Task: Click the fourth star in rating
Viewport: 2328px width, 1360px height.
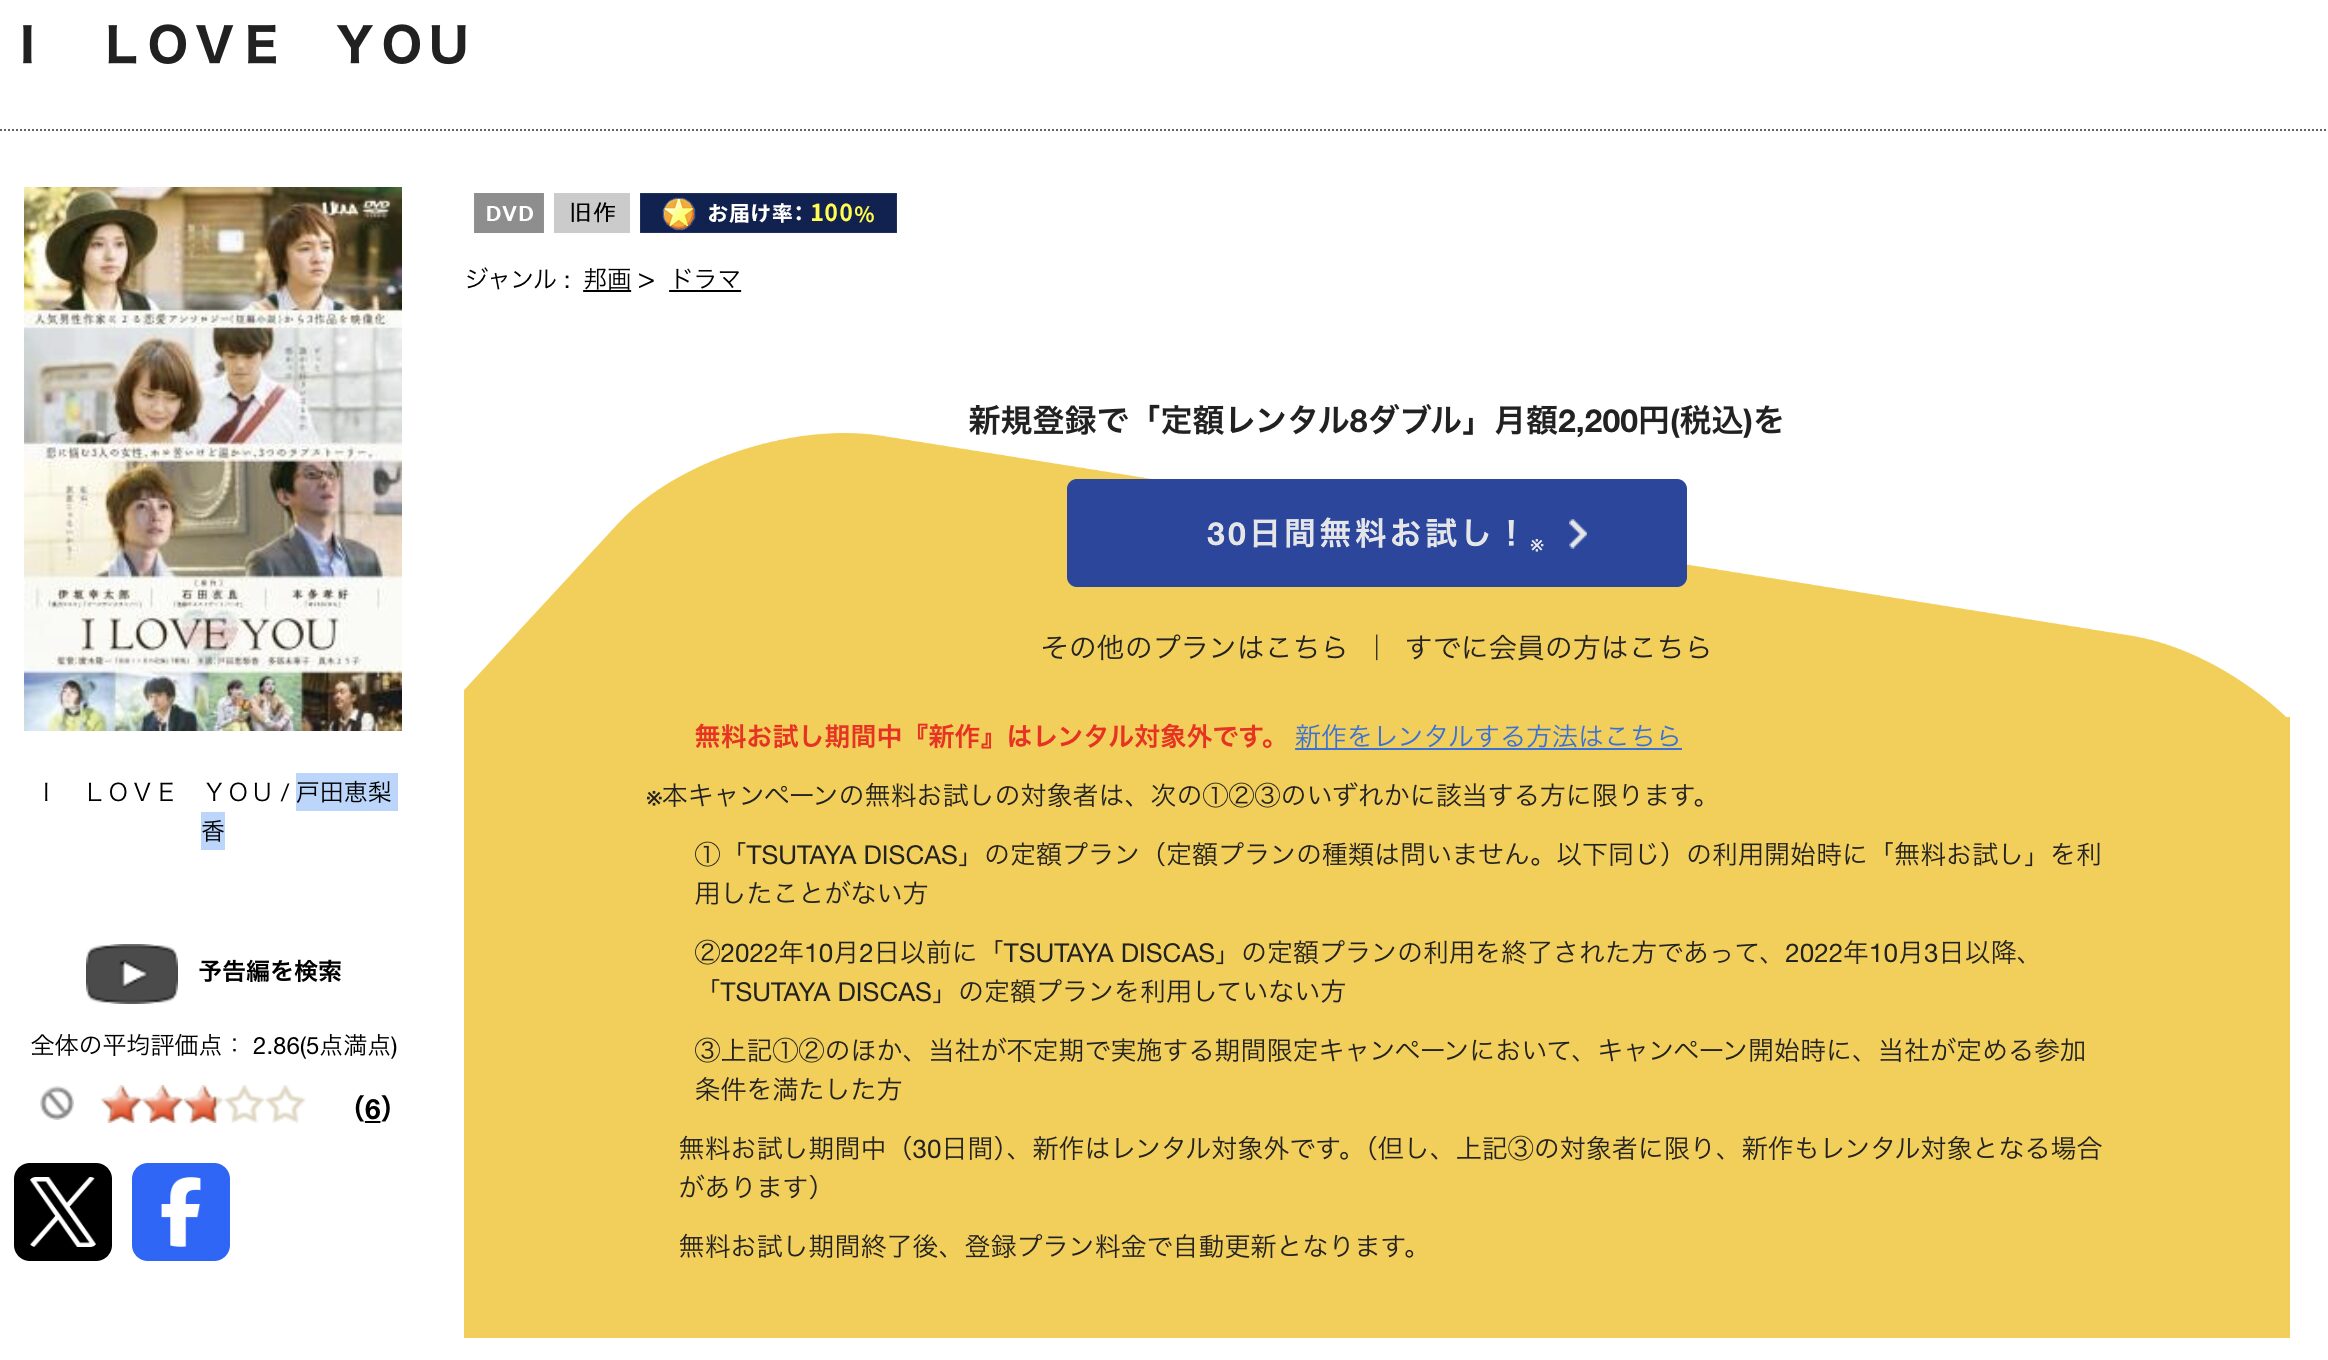Action: click(244, 1105)
